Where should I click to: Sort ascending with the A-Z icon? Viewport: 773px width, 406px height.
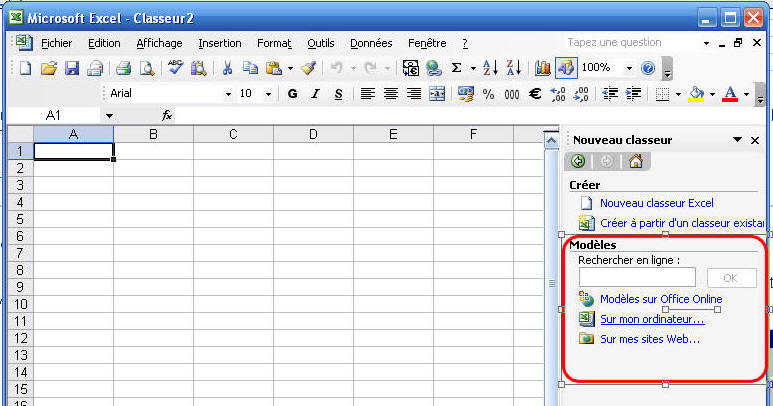[x=490, y=68]
